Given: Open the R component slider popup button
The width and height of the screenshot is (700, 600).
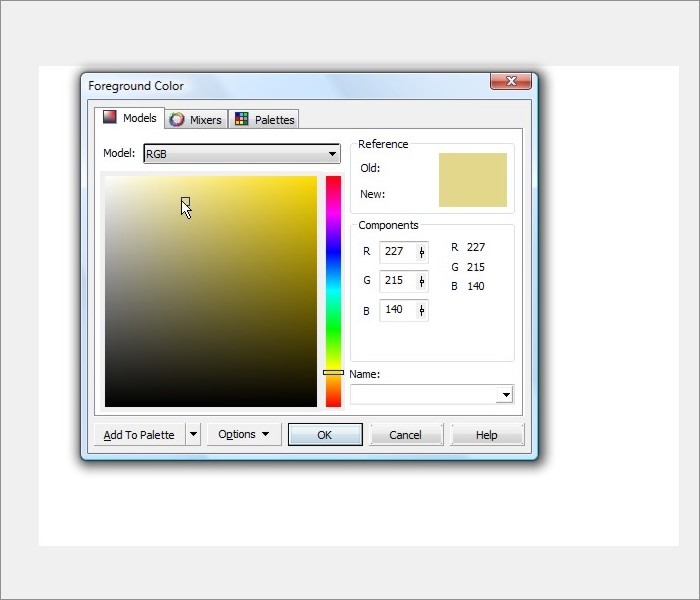Looking at the screenshot, I should 421,252.
